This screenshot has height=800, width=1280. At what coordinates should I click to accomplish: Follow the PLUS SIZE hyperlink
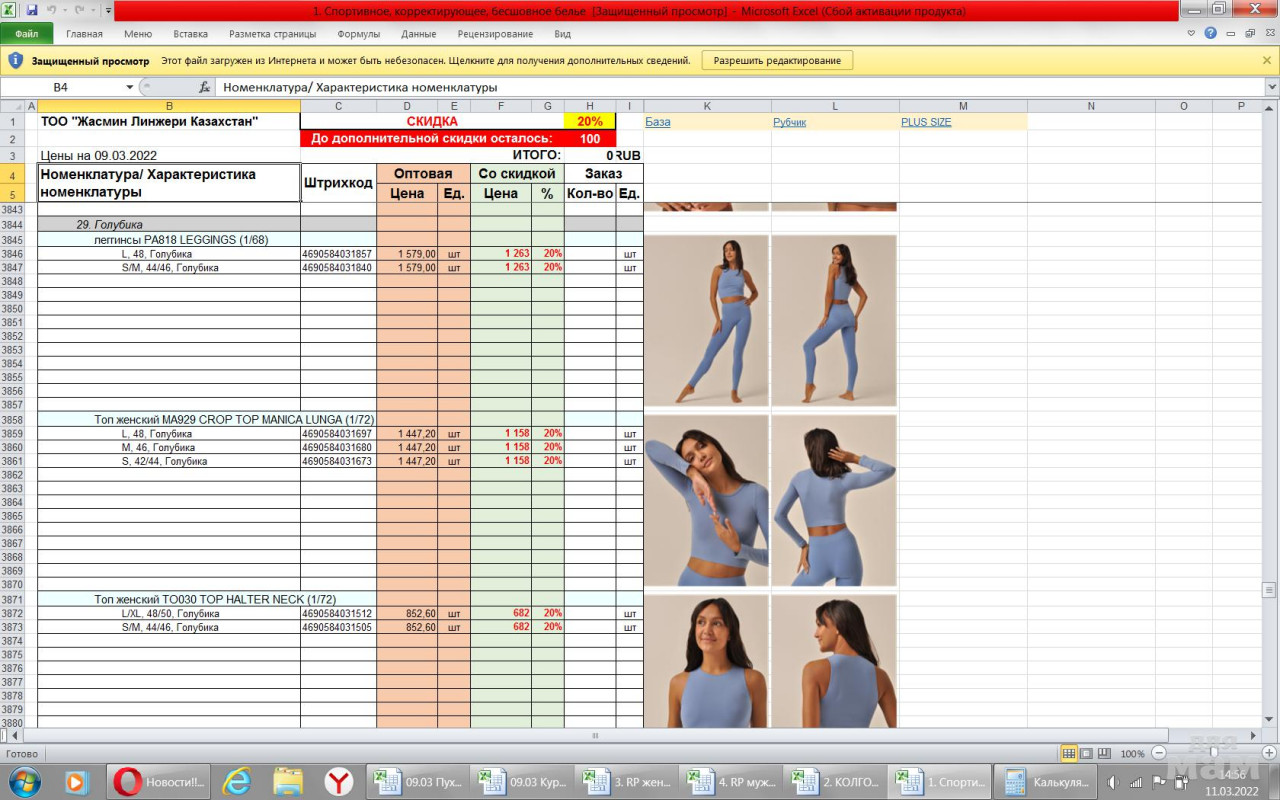click(x=925, y=122)
